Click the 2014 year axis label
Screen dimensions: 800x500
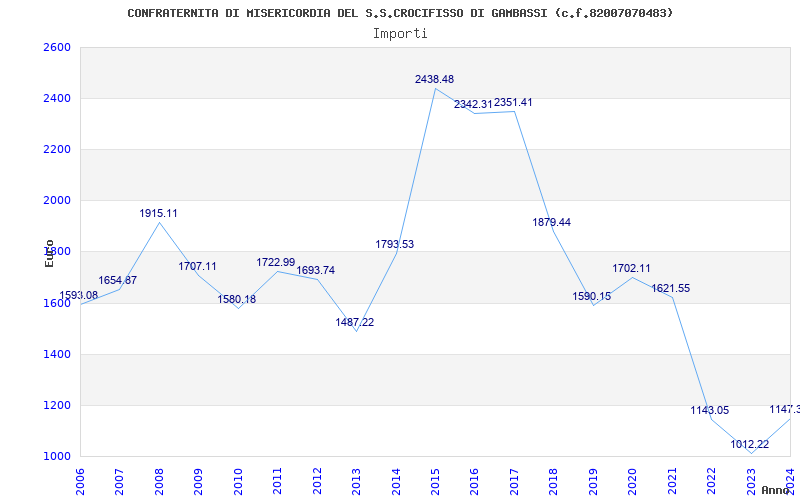396,481
